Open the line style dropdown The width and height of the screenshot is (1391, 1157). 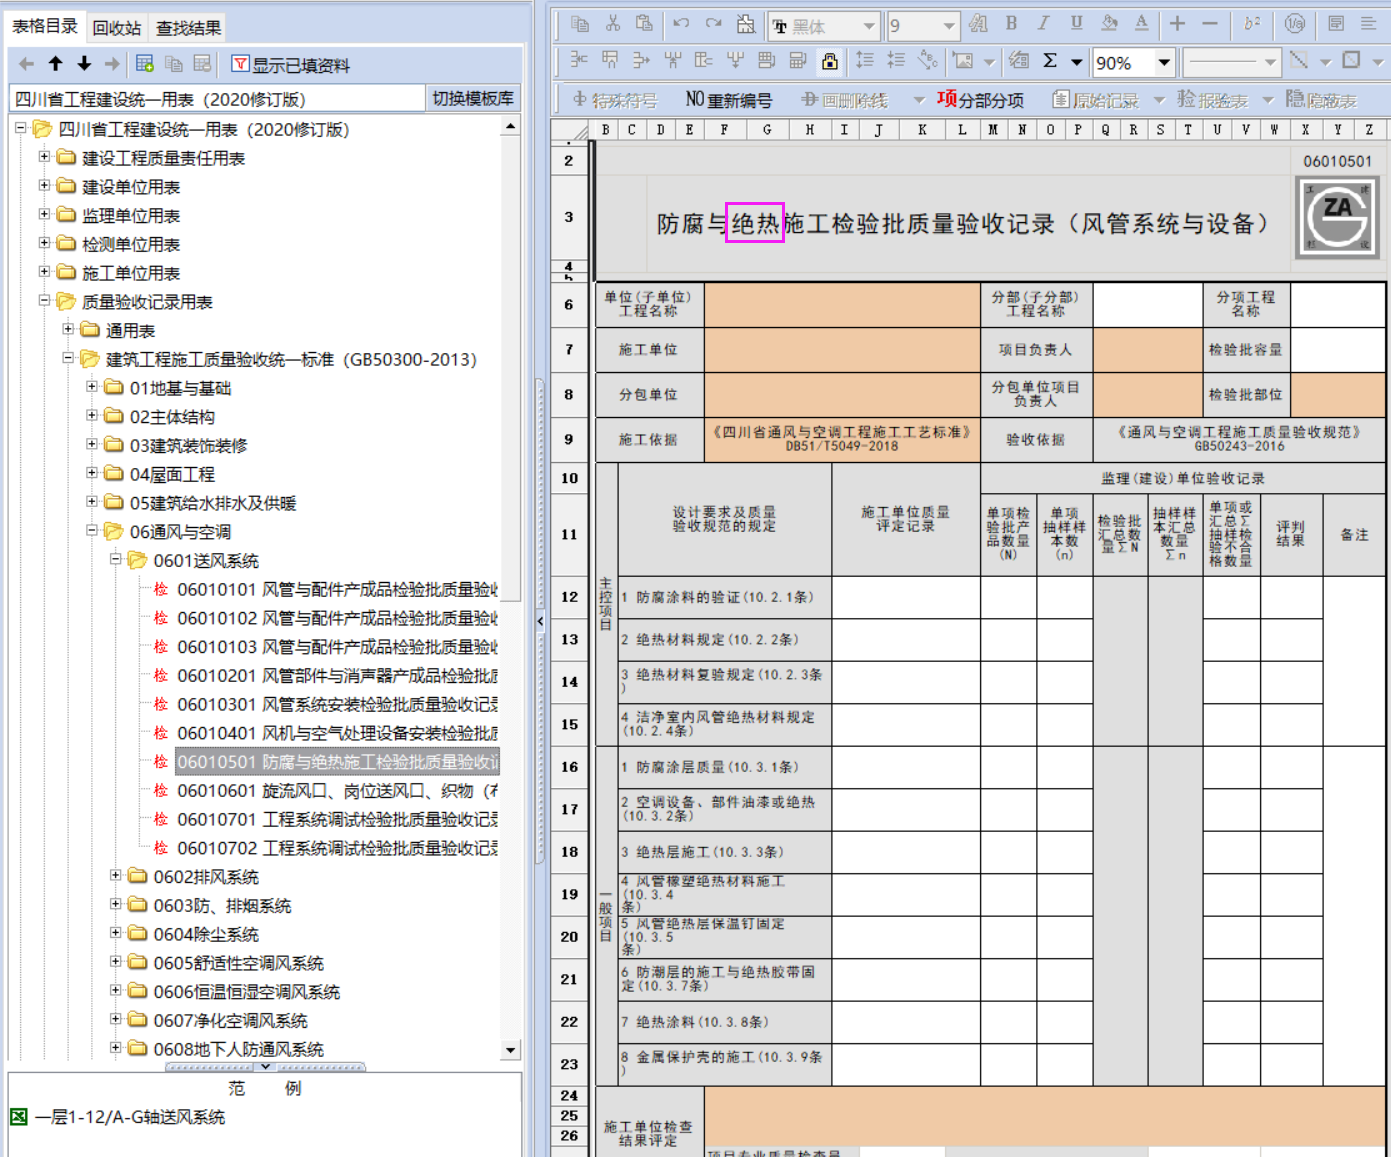pyautogui.click(x=1270, y=62)
